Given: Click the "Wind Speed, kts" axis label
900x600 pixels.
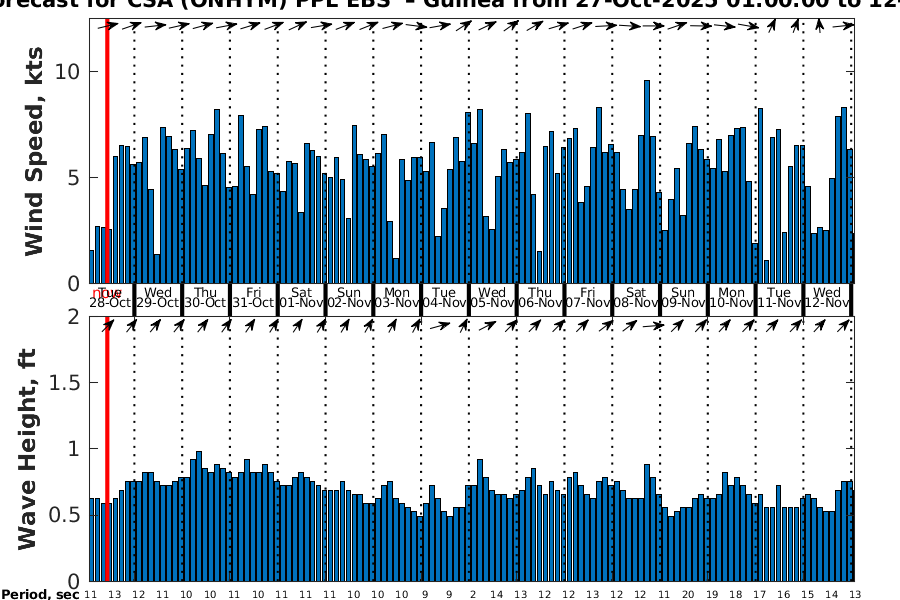Looking at the screenshot, I should coord(35,150).
